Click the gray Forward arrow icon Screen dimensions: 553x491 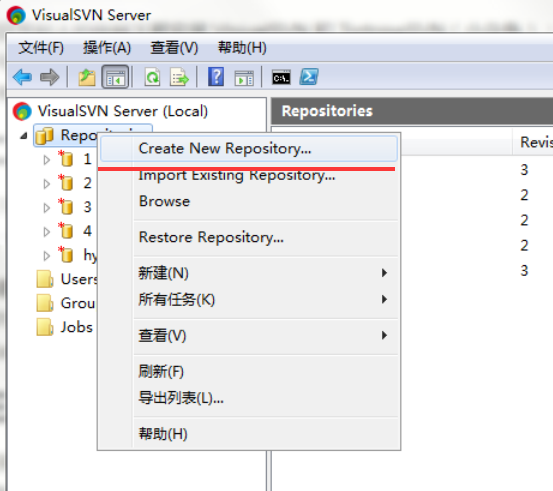(49, 77)
